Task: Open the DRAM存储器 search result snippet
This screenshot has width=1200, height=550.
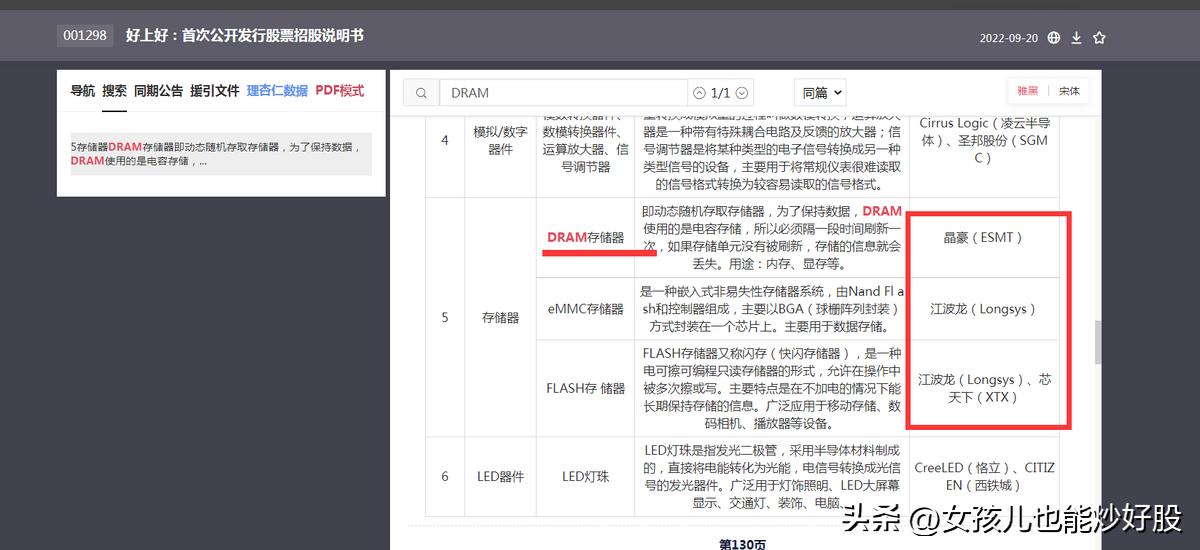Action: 221,154
